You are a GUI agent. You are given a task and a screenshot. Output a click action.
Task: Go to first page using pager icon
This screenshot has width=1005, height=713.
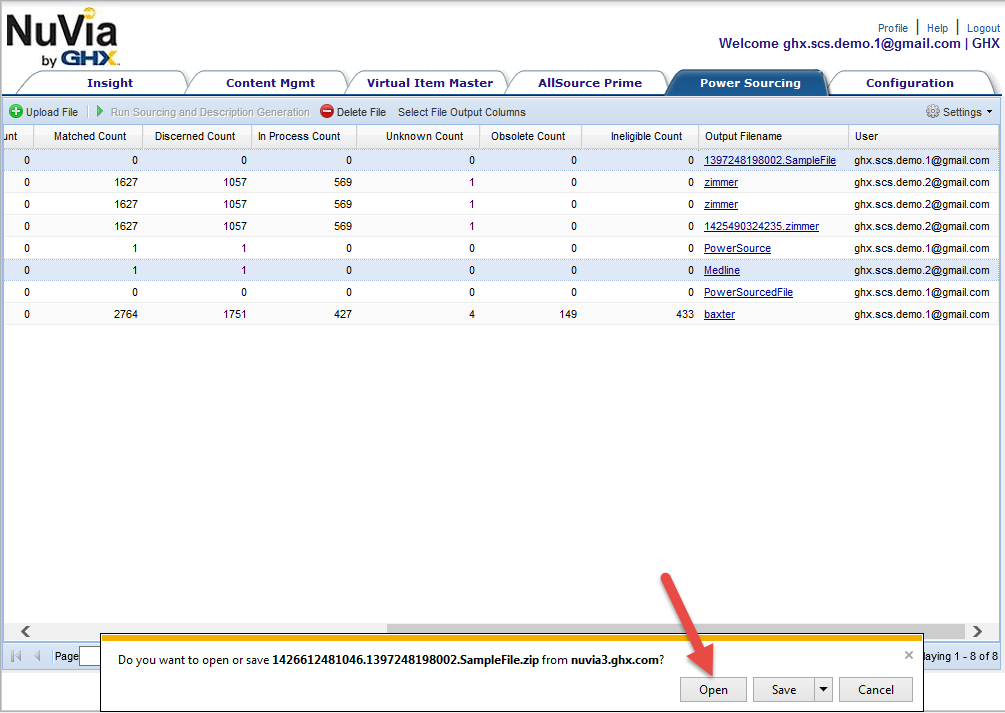17,656
